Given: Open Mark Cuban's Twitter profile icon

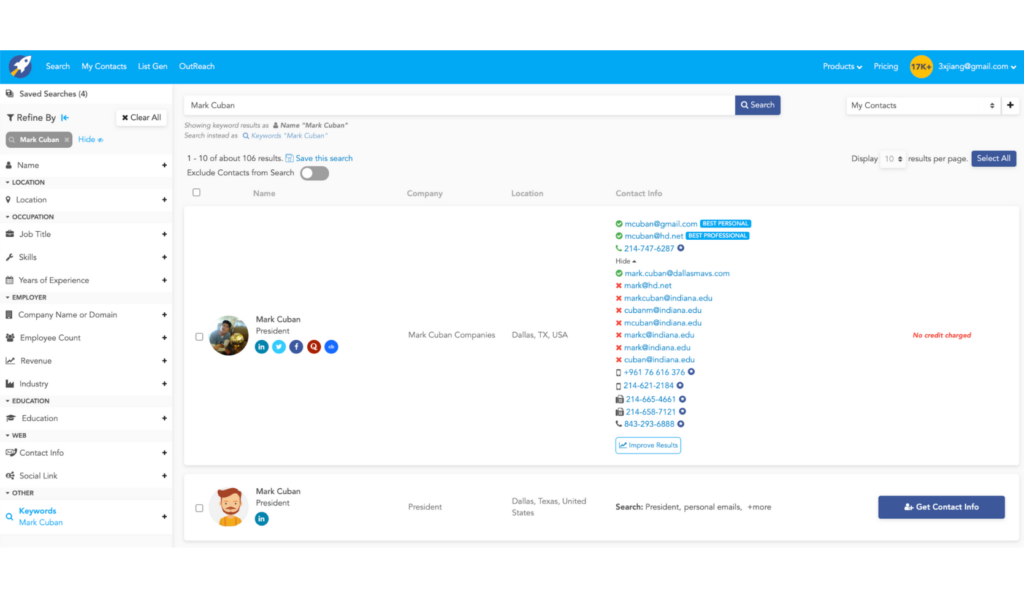Looking at the screenshot, I should pos(278,346).
